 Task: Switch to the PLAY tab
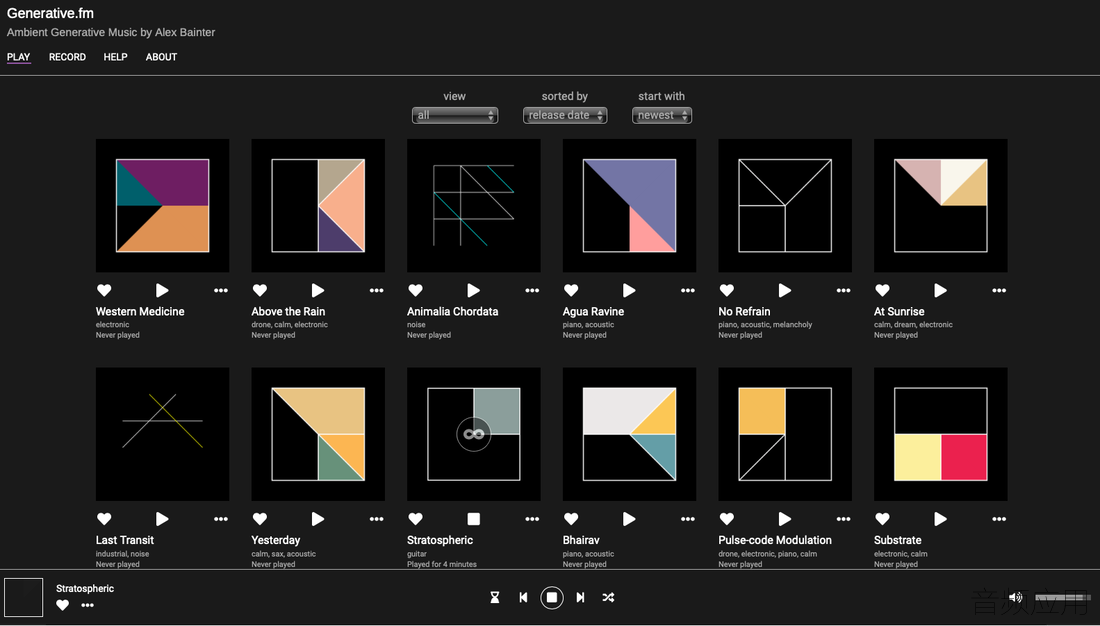[x=19, y=57]
